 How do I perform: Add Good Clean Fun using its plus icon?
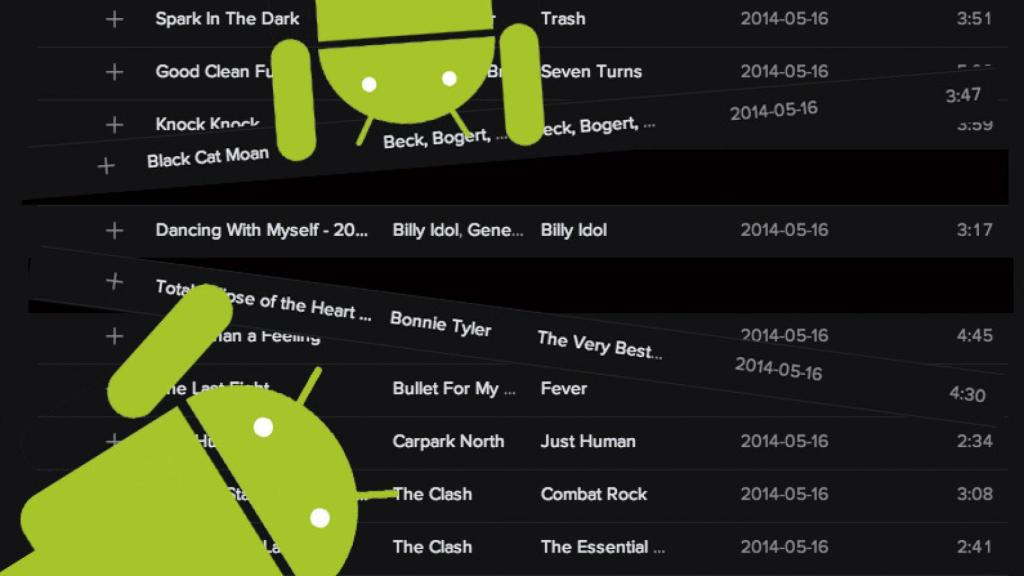pos(114,72)
